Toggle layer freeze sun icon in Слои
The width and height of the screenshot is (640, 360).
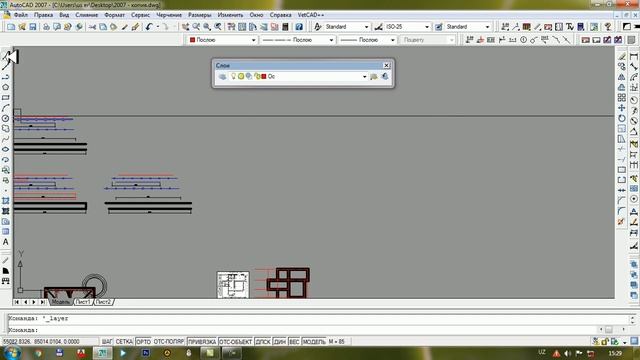click(241, 76)
